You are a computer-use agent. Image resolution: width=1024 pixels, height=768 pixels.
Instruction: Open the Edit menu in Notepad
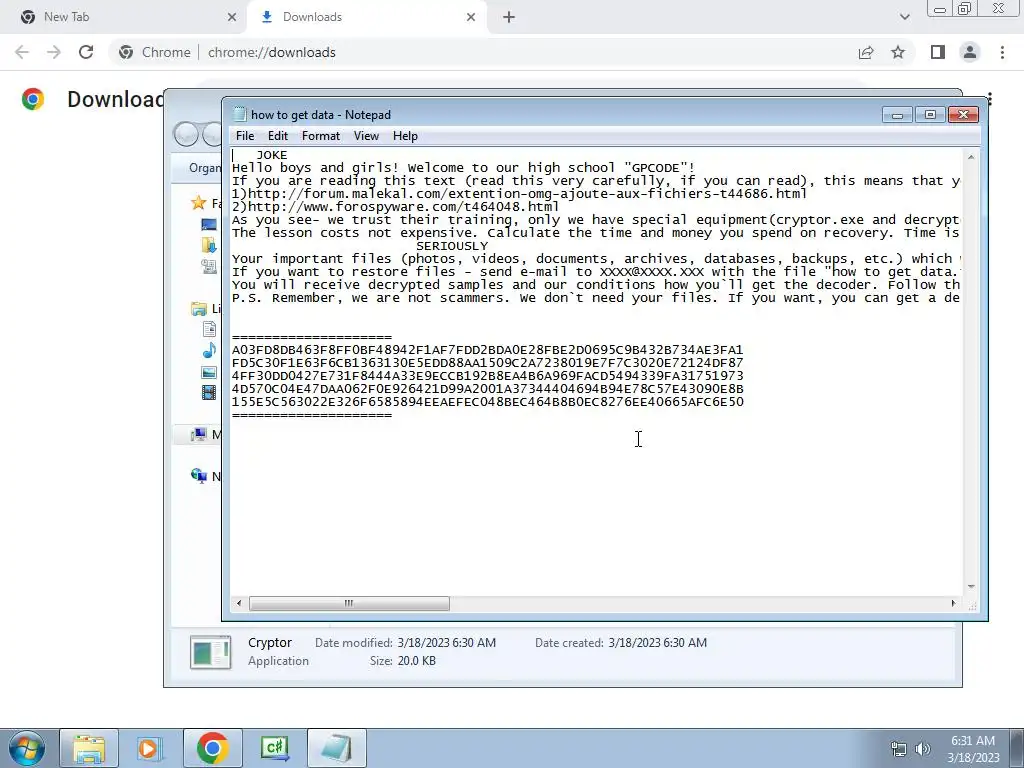(x=278, y=136)
